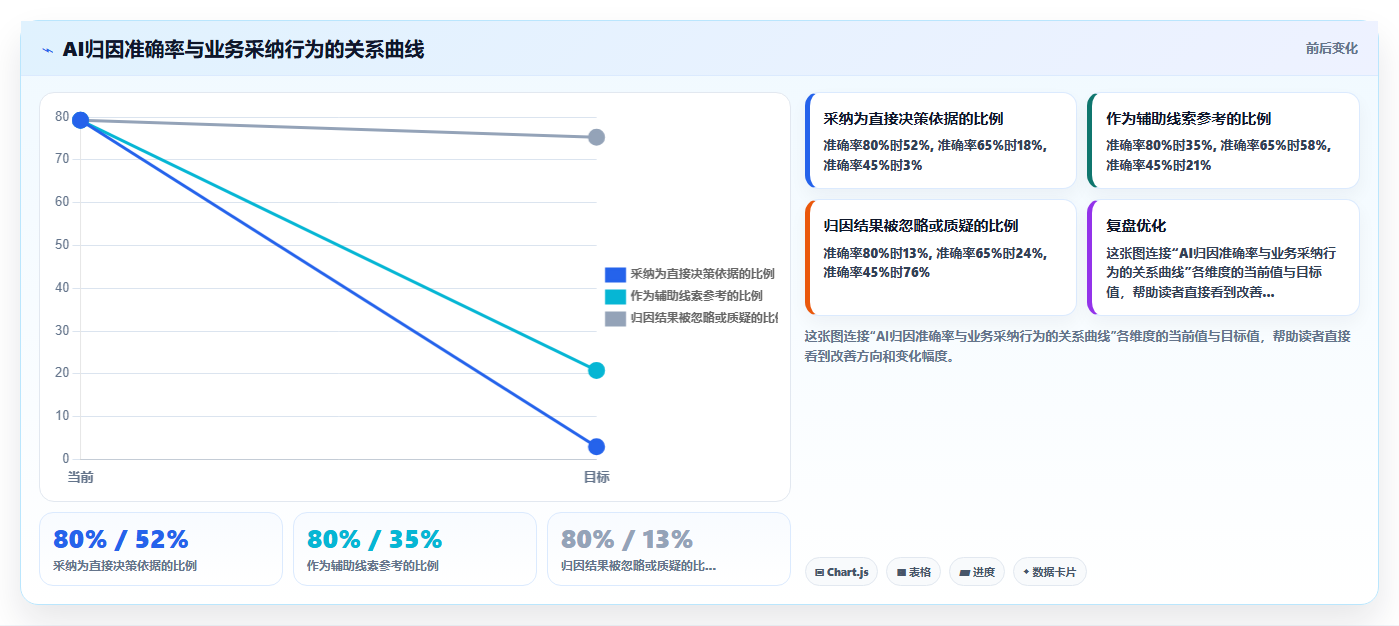Image resolution: width=1399 pixels, height=626 pixels.
Task: Click the y-axis value 40
Action: pyautogui.click(x=62, y=288)
